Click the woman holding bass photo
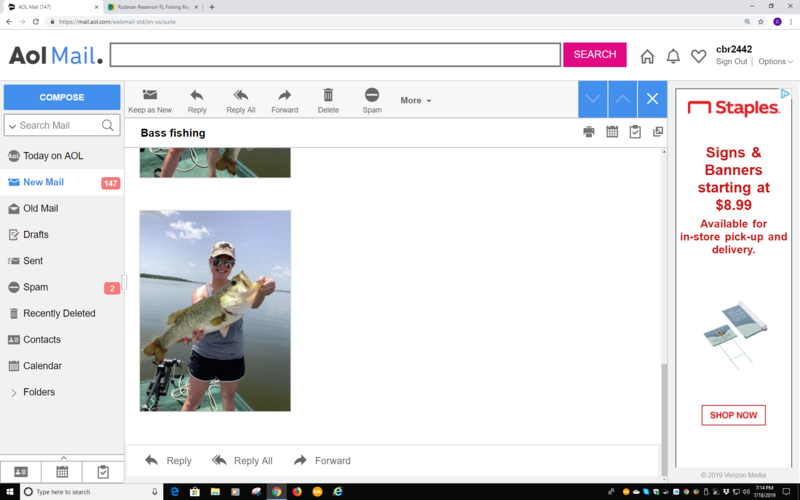Viewport: 800px width, 500px height. pyautogui.click(x=215, y=311)
